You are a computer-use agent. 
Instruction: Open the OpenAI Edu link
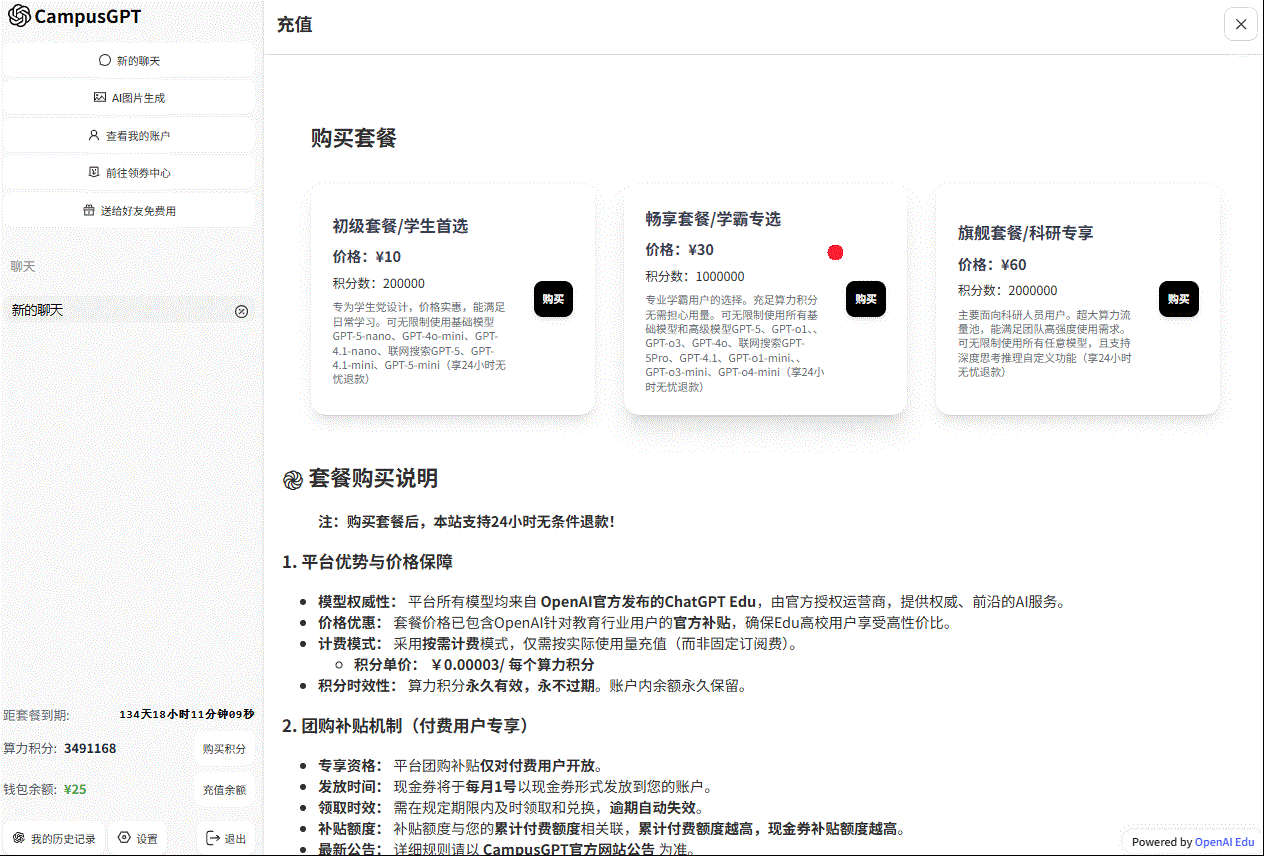click(1225, 842)
